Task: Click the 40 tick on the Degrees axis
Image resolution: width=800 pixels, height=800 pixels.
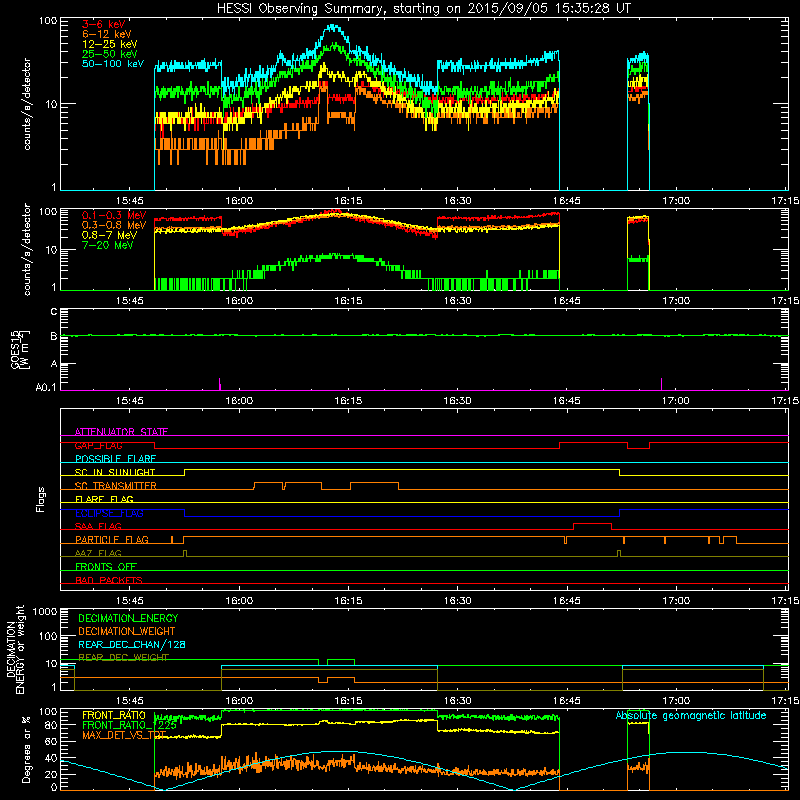Action: [x=51, y=758]
